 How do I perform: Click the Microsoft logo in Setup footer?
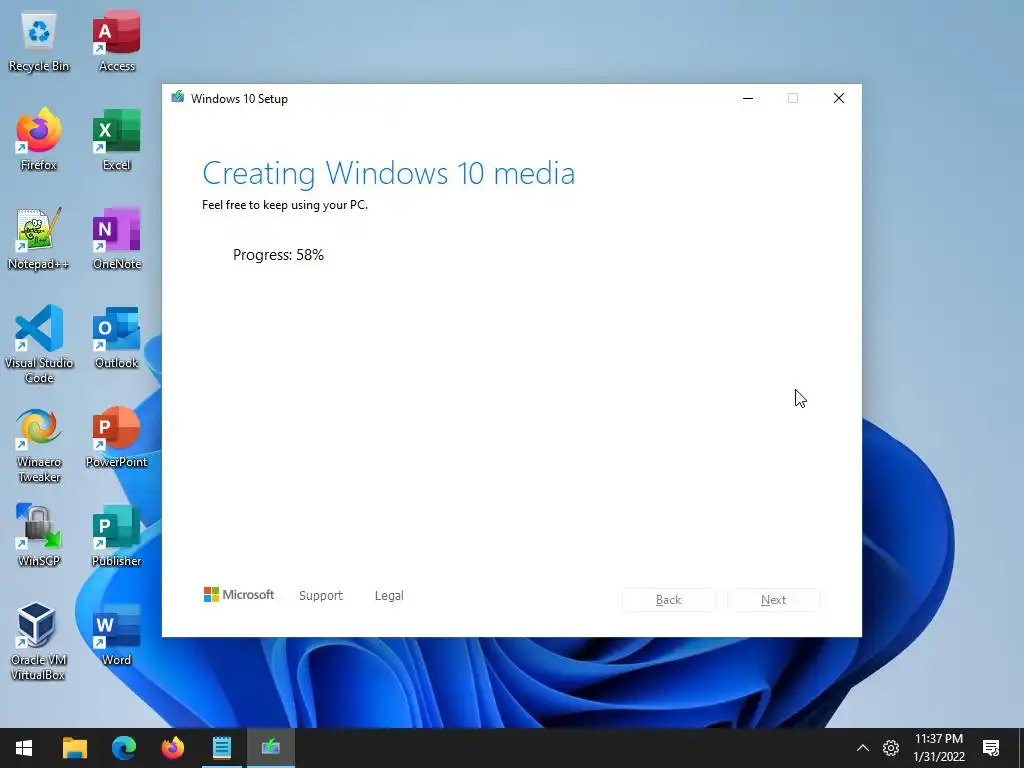(x=239, y=595)
